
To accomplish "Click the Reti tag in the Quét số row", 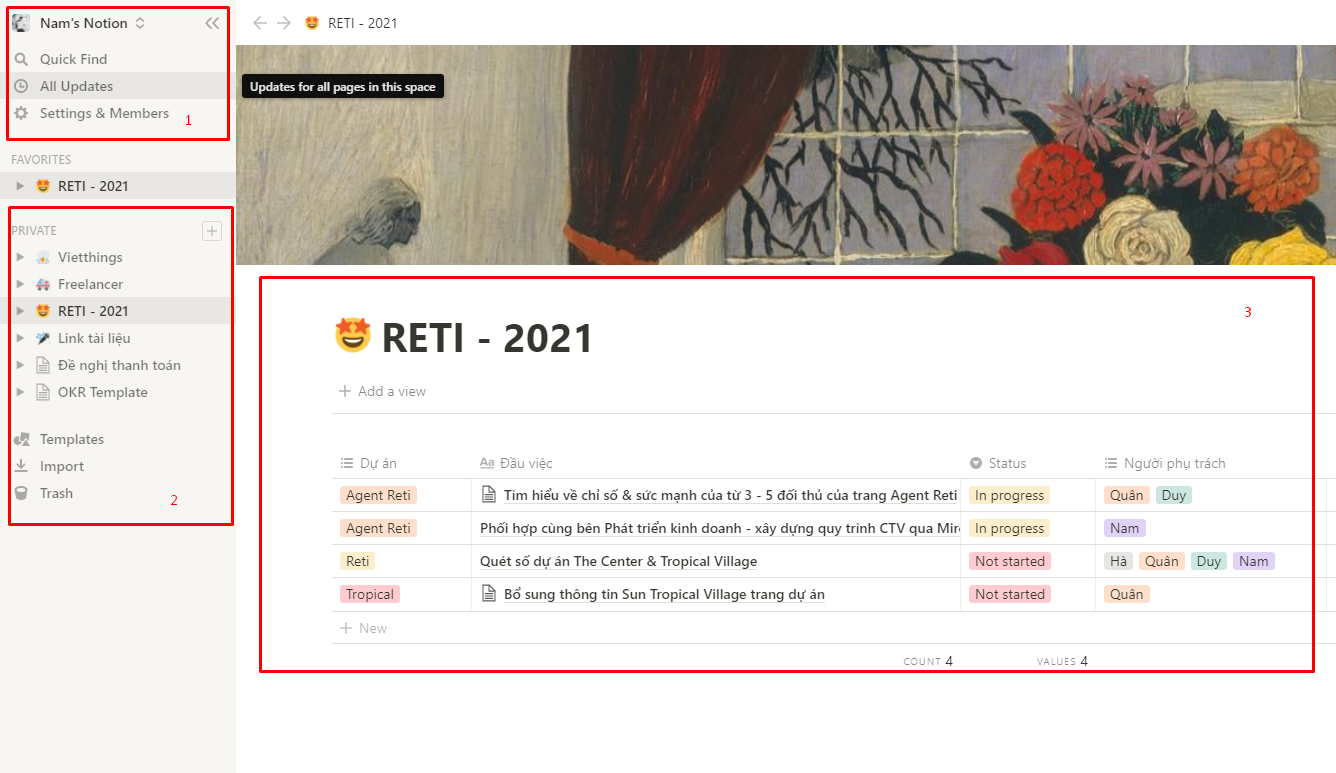I will (358, 561).
